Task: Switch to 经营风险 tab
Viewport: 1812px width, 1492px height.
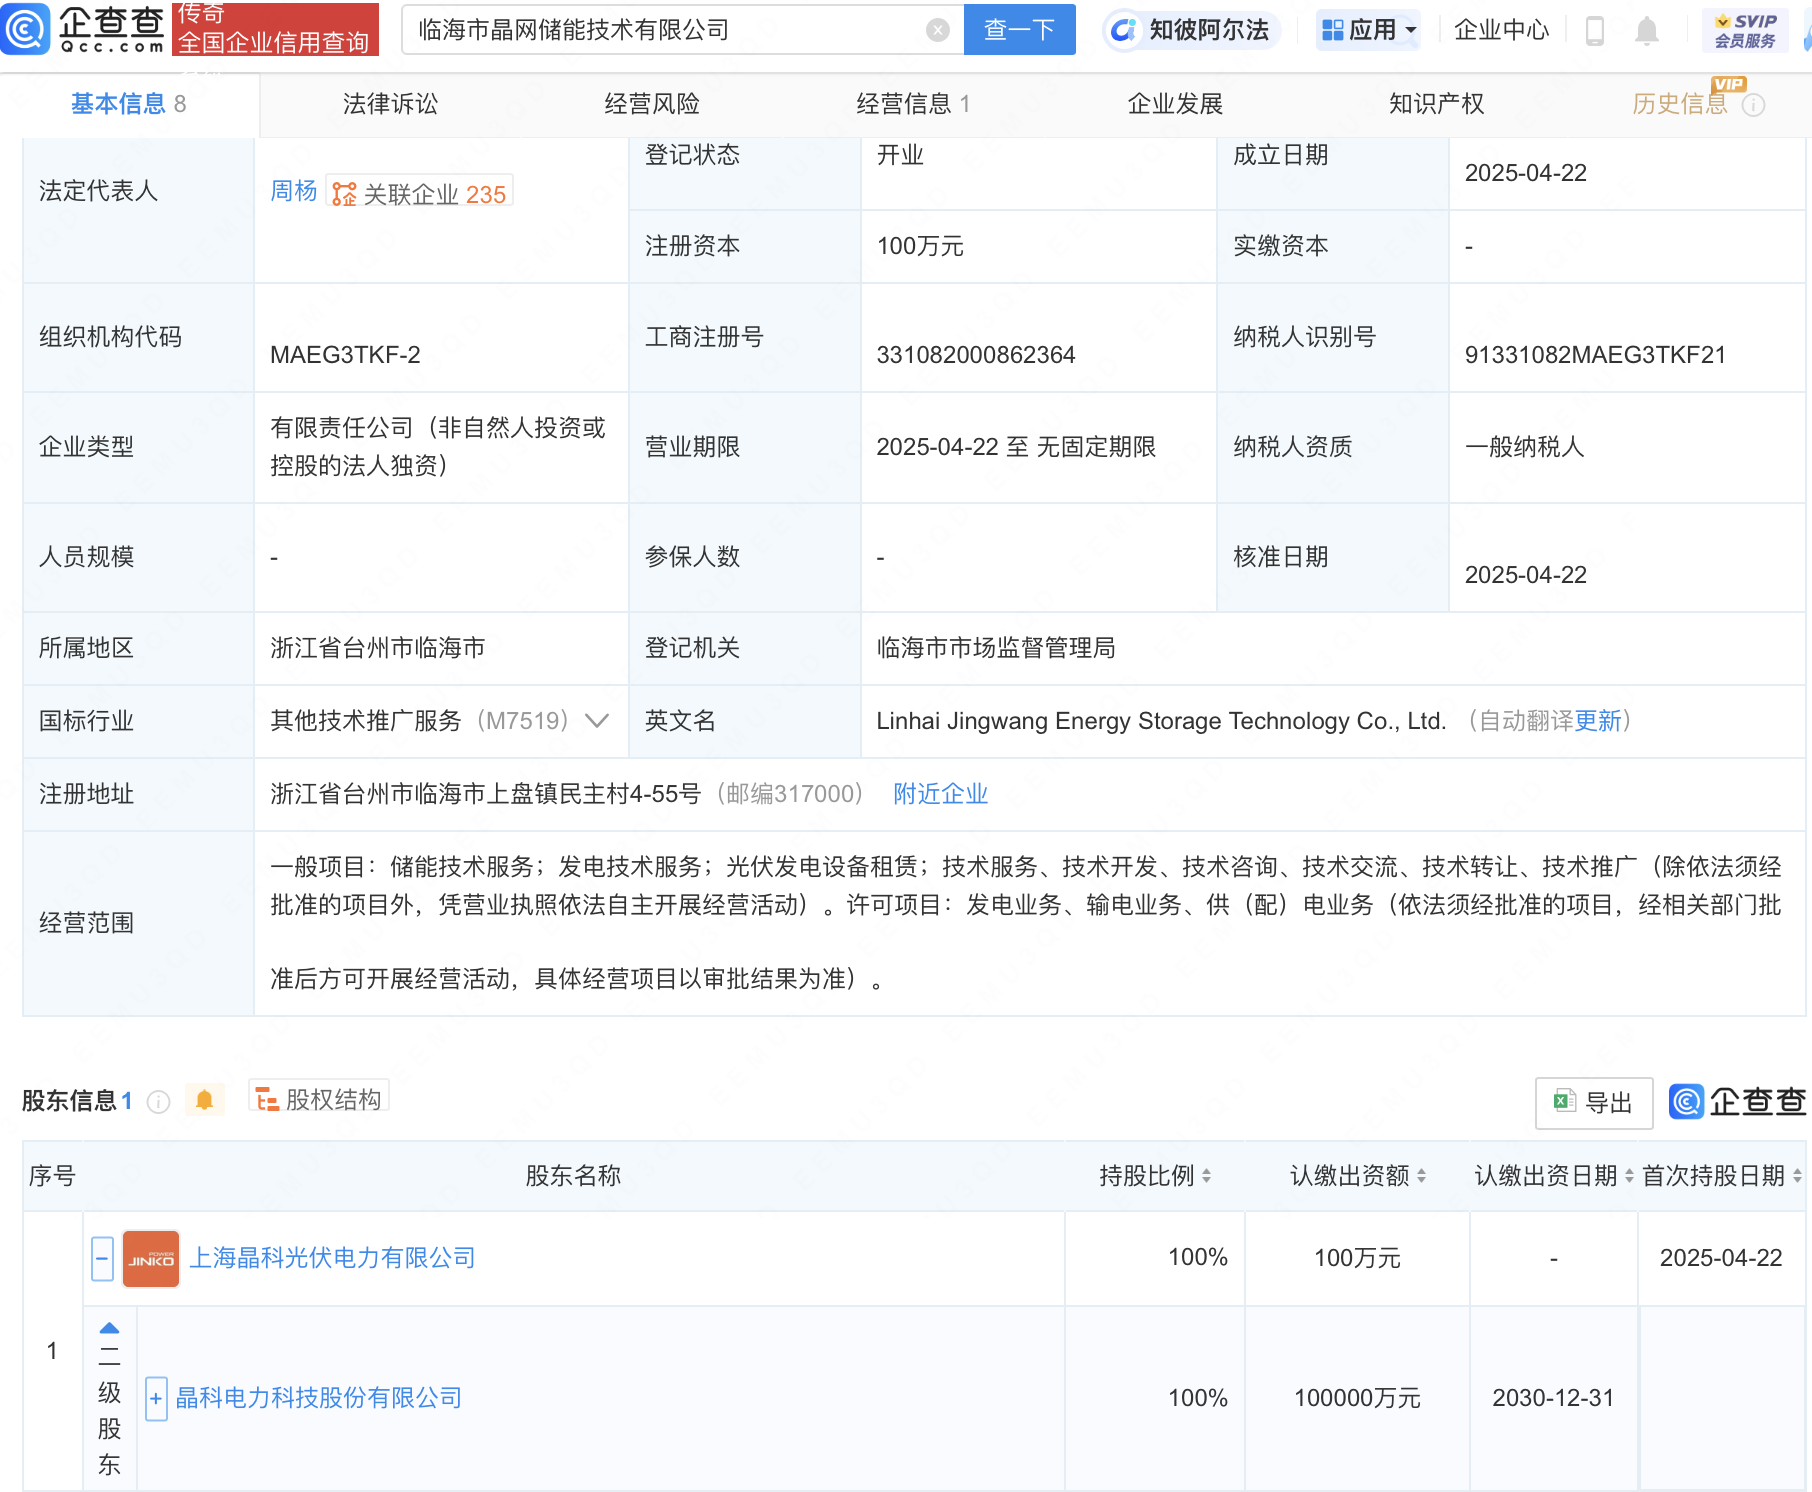Action: [652, 104]
